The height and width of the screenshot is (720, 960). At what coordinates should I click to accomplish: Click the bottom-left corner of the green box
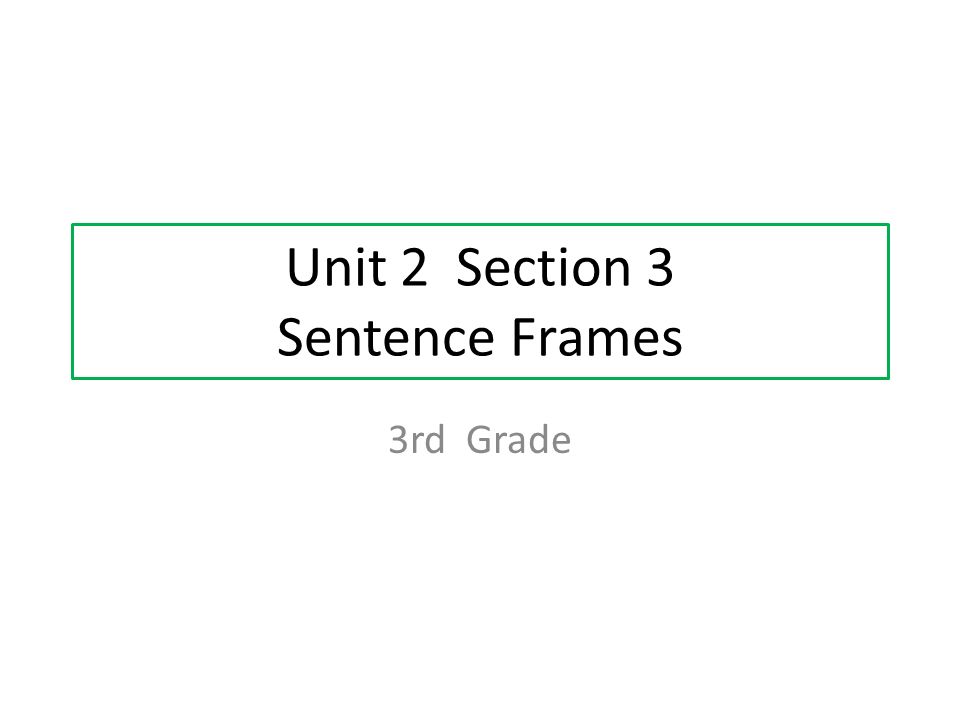[72, 378]
